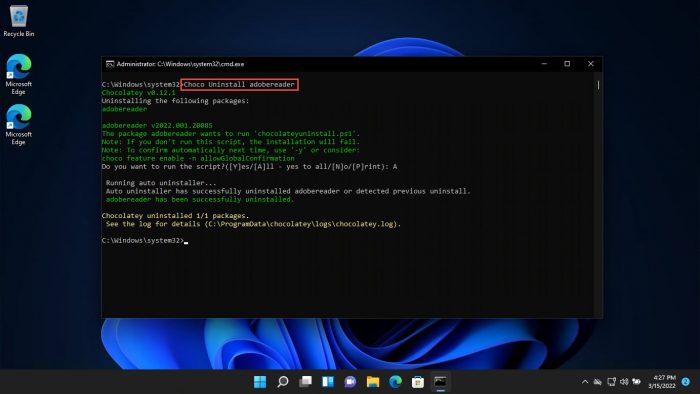700x394 pixels.
Task: Open File Explorer from the taskbar
Action: tap(373, 382)
